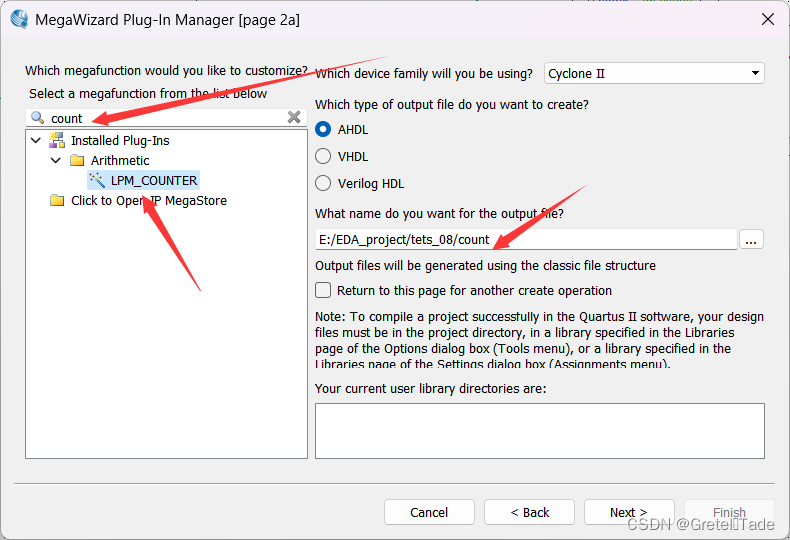Image resolution: width=790 pixels, height=540 pixels.
Task: Proceed with the Next button
Action: pyautogui.click(x=629, y=512)
